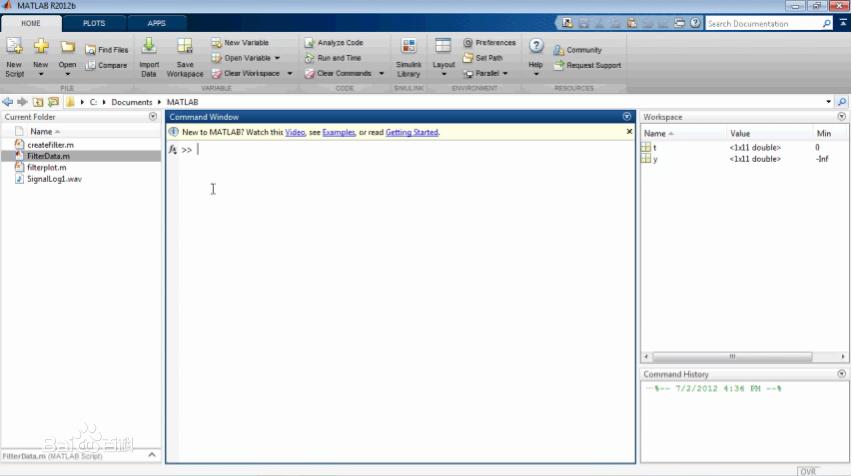Click the Compare files icon

[91, 65]
